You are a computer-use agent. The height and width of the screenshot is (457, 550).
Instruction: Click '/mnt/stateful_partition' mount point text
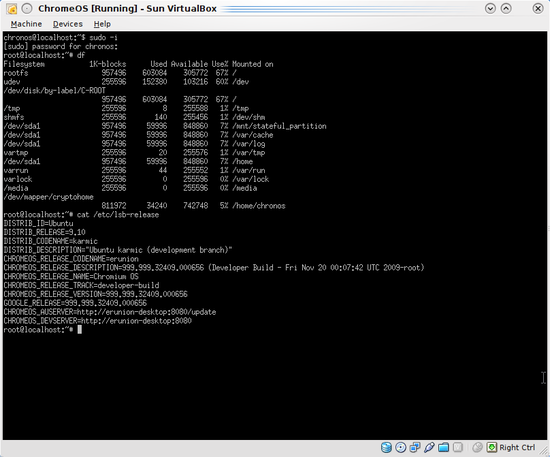279,126
